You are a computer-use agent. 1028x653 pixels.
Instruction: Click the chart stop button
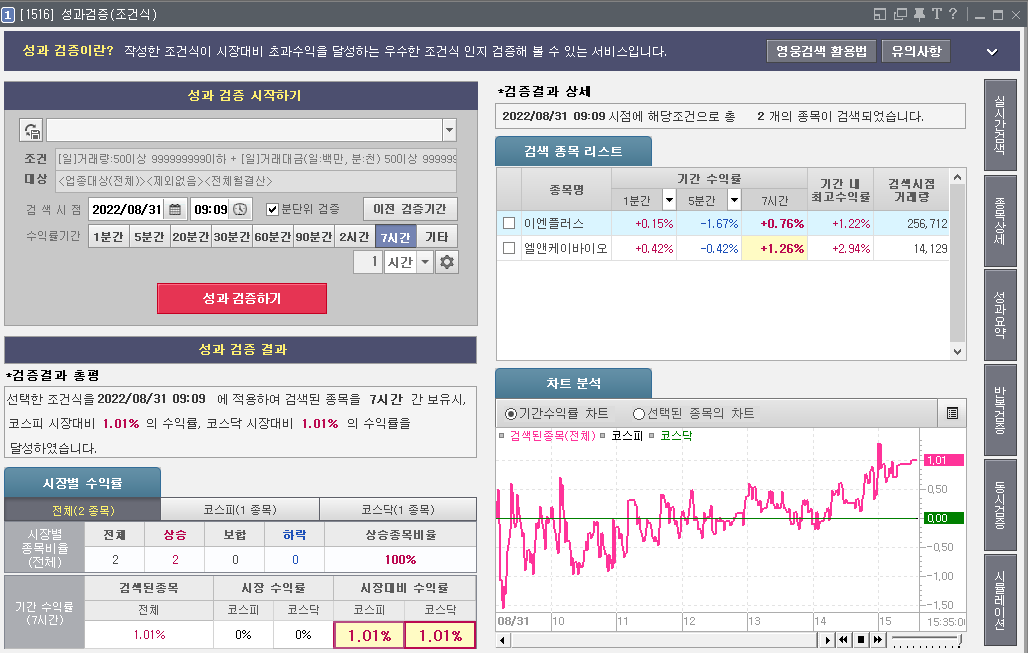click(861, 639)
